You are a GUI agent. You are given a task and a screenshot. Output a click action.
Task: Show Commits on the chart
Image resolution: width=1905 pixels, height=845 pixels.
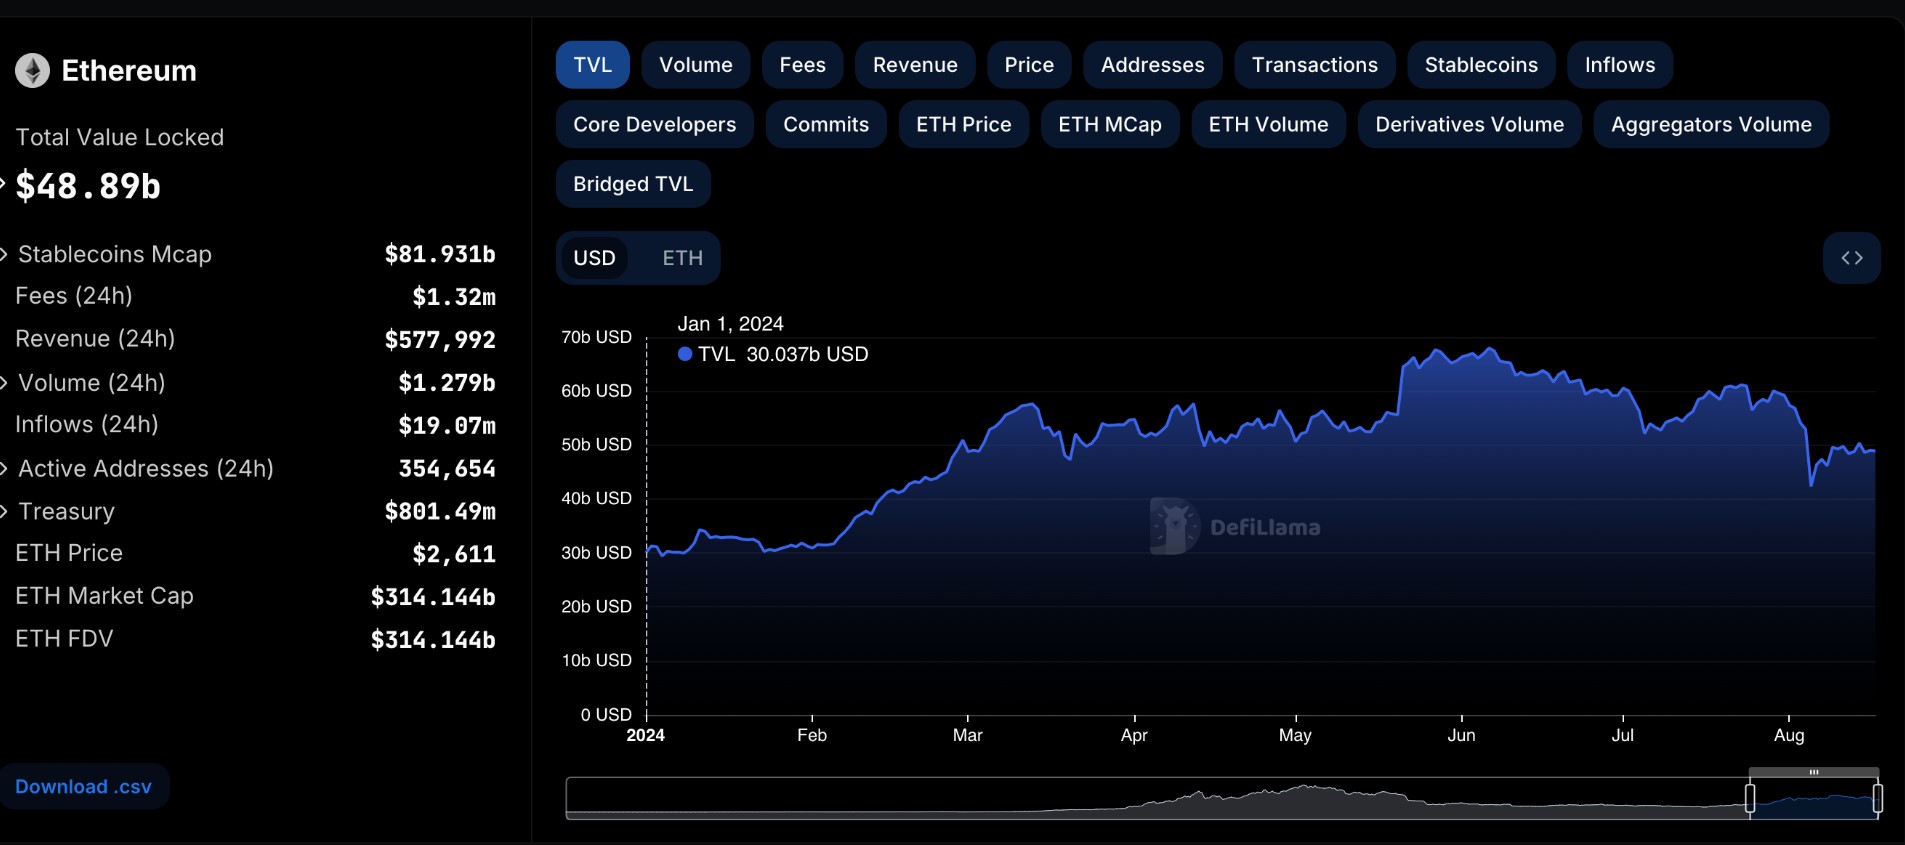click(826, 124)
